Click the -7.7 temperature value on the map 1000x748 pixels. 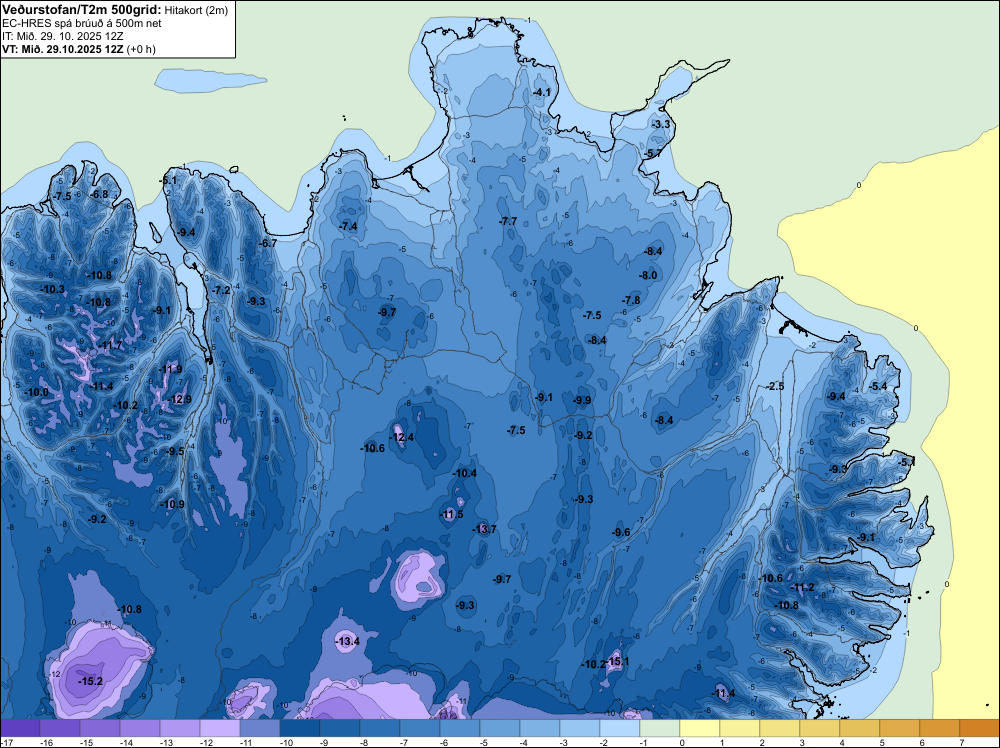click(508, 221)
